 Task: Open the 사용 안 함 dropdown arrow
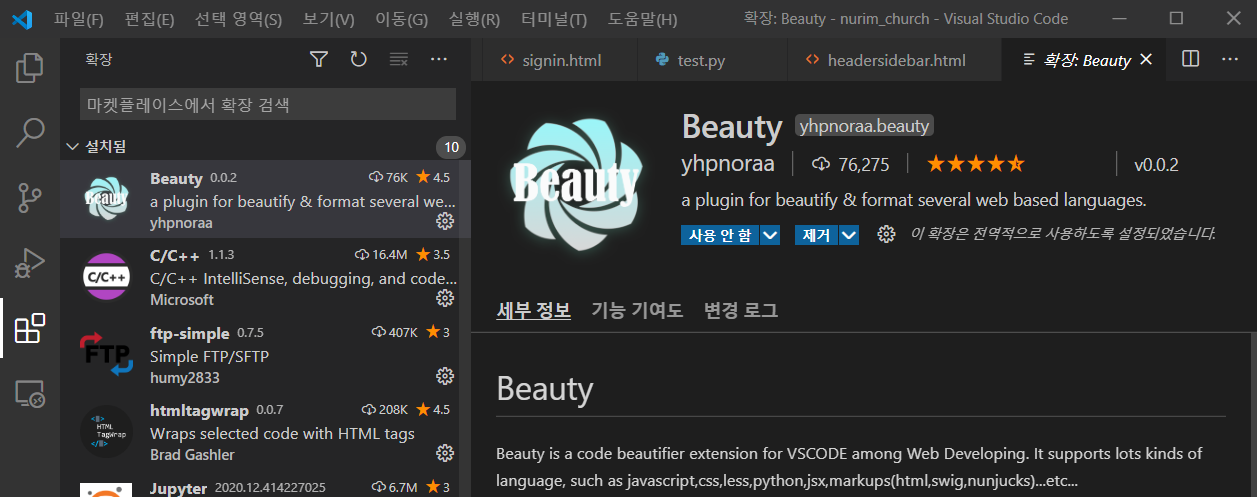(x=770, y=235)
